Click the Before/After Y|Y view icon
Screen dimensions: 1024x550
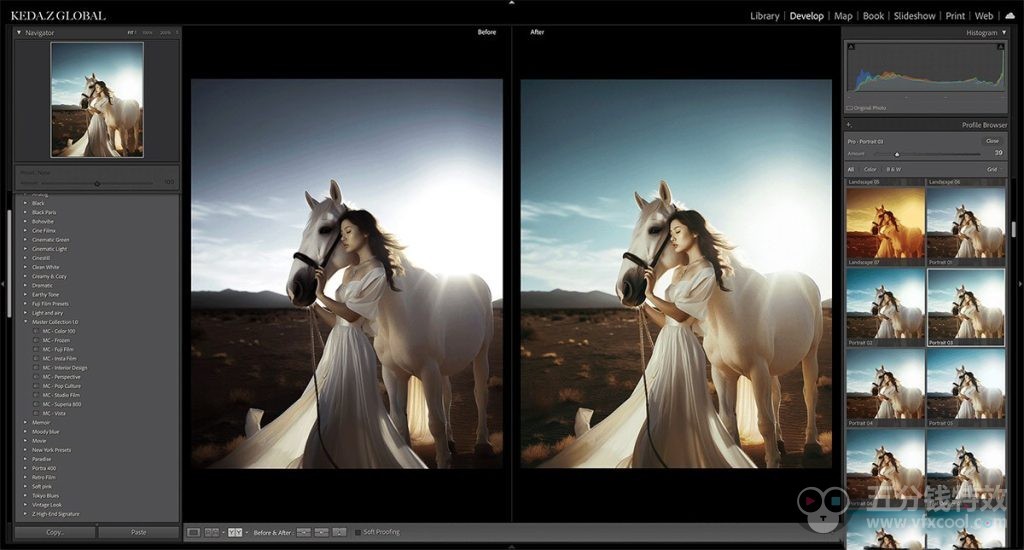tap(235, 532)
